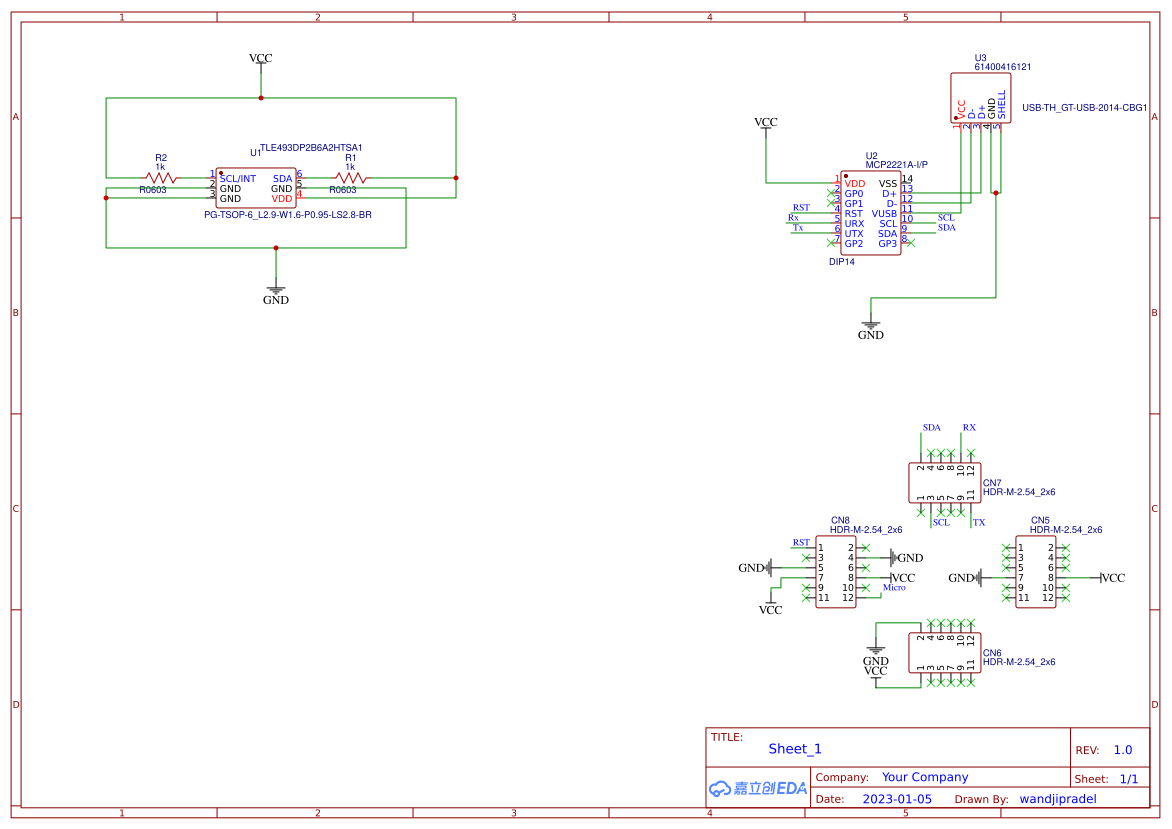This screenshot has height=829, width=1172.
Task: Select the junction dot on the VUSB wire
Action: coord(996,193)
